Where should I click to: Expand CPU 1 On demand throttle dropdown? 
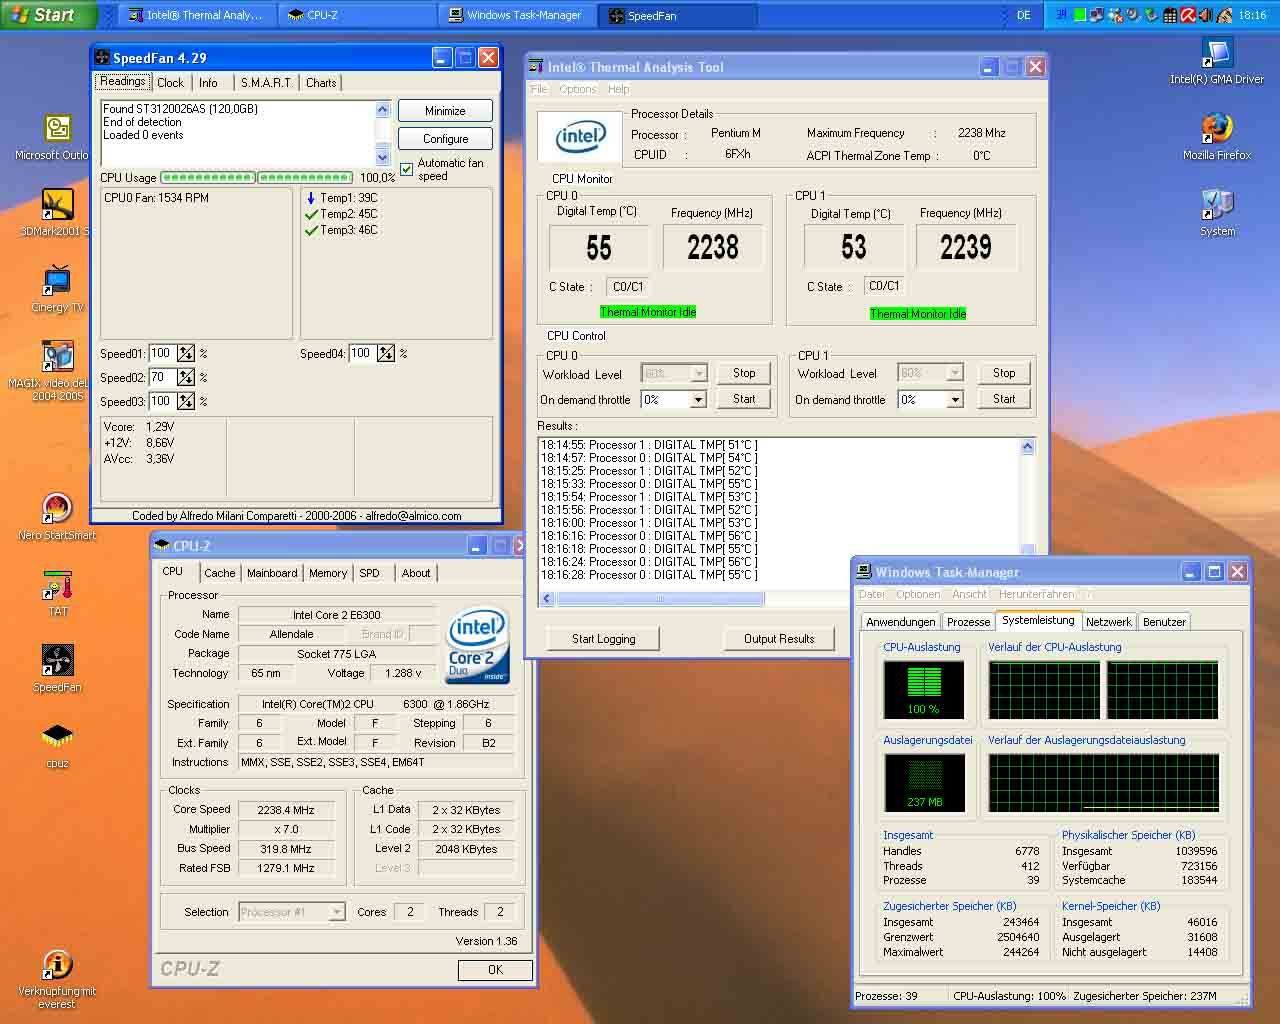pyautogui.click(x=955, y=399)
